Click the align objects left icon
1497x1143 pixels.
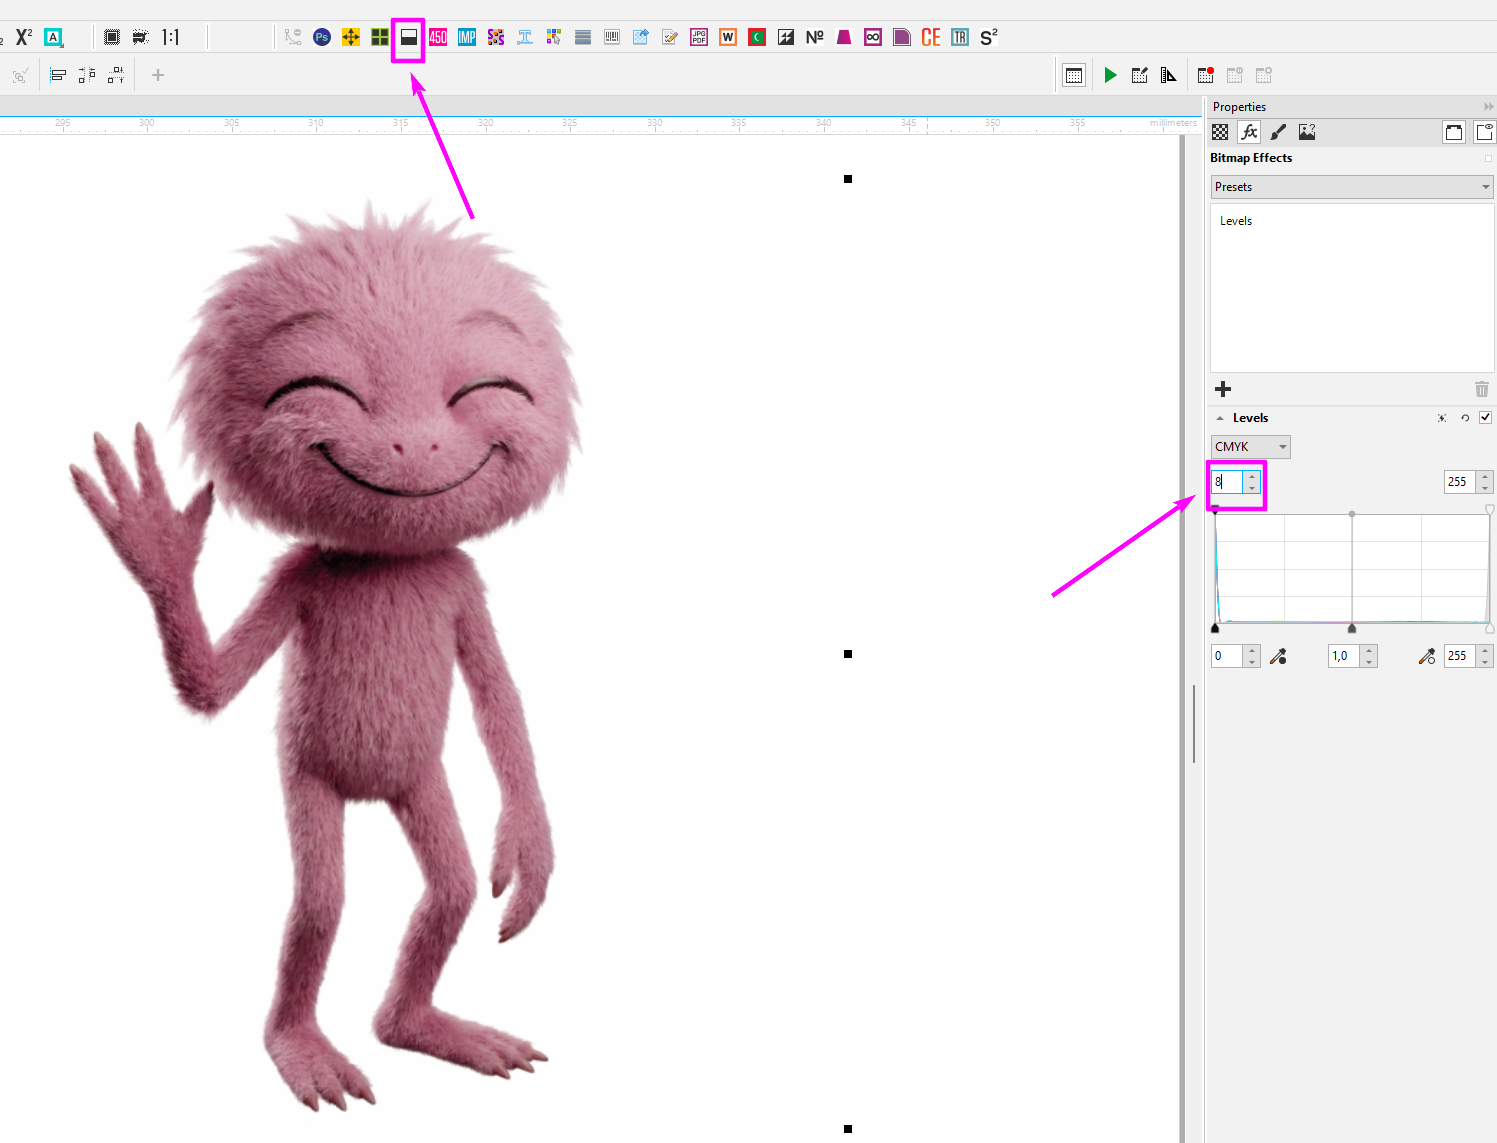coord(58,75)
